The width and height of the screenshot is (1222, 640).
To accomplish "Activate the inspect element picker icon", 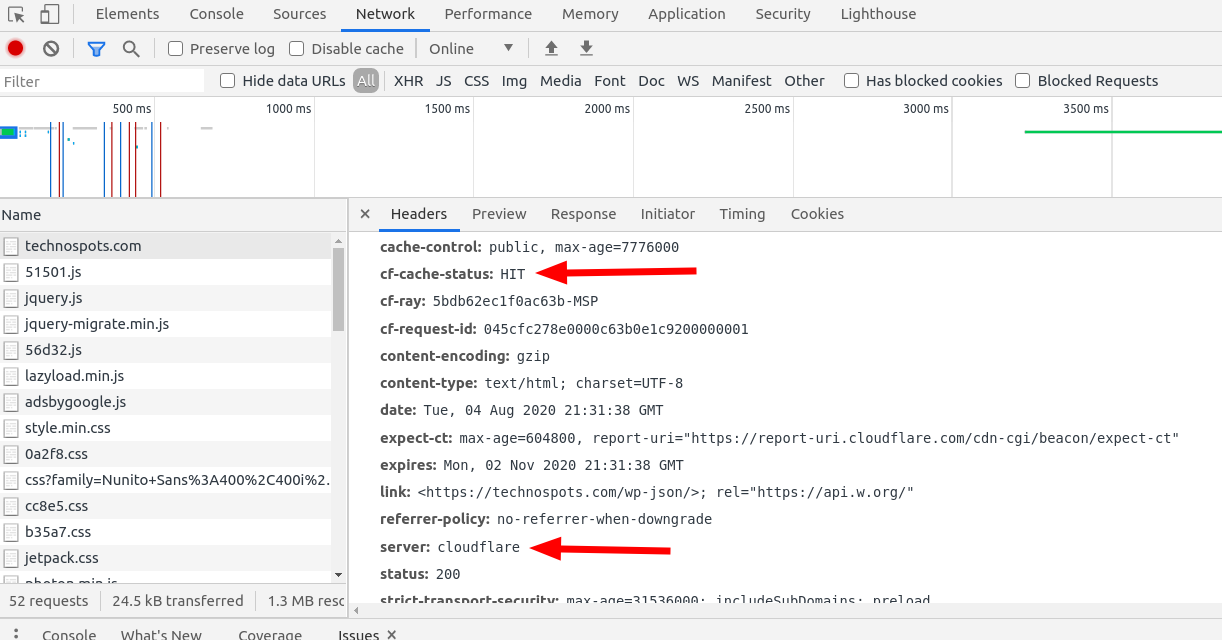I will click(15, 14).
